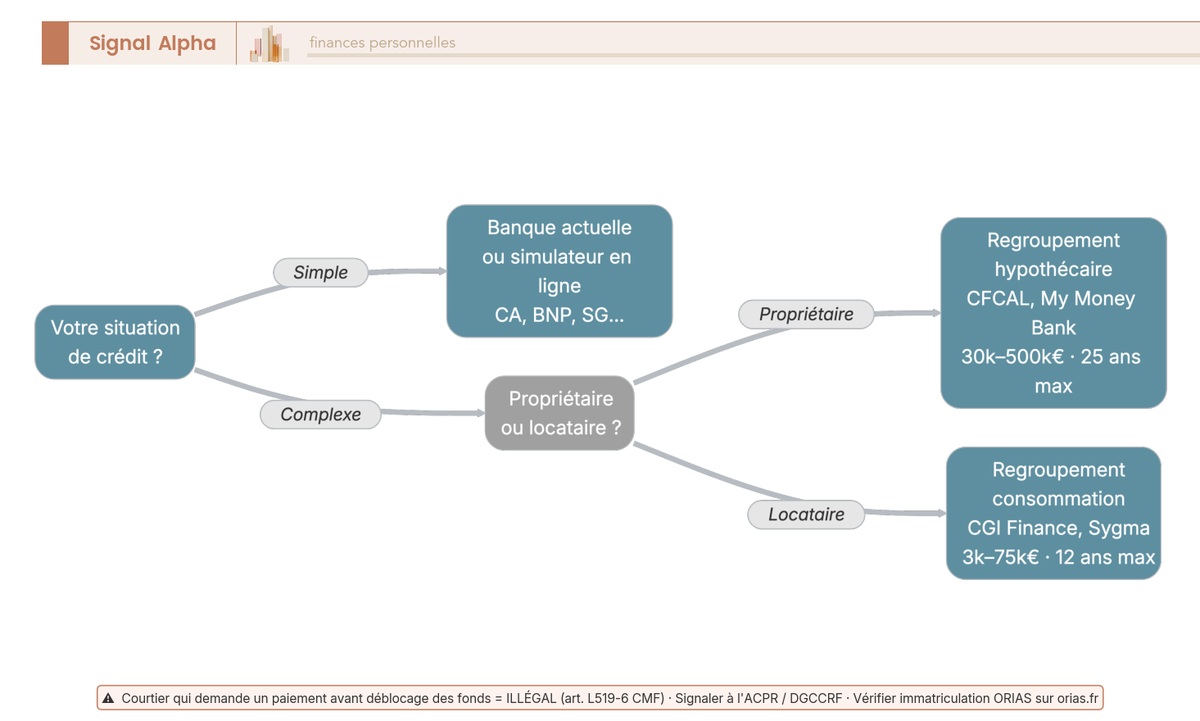Click the arrowhead pointing to Banque actuelle box

click(x=441, y=271)
